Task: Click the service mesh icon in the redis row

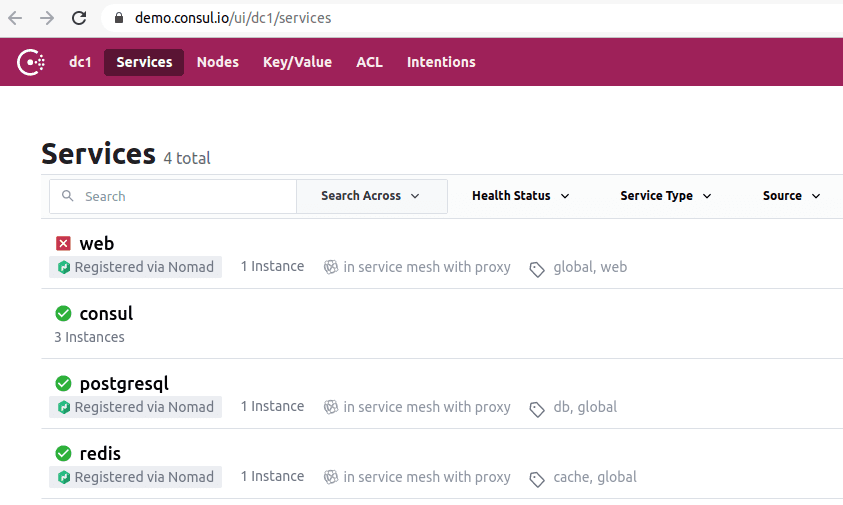Action: point(331,477)
